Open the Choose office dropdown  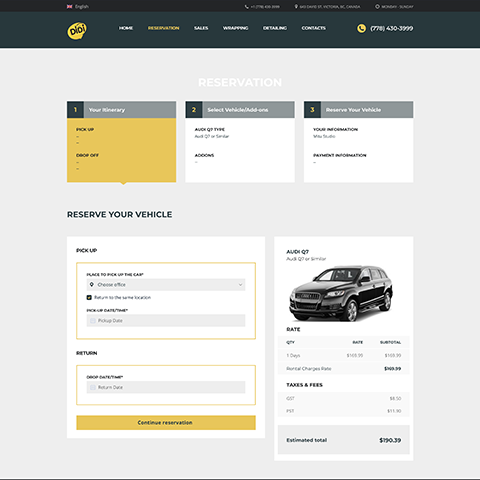click(166, 285)
